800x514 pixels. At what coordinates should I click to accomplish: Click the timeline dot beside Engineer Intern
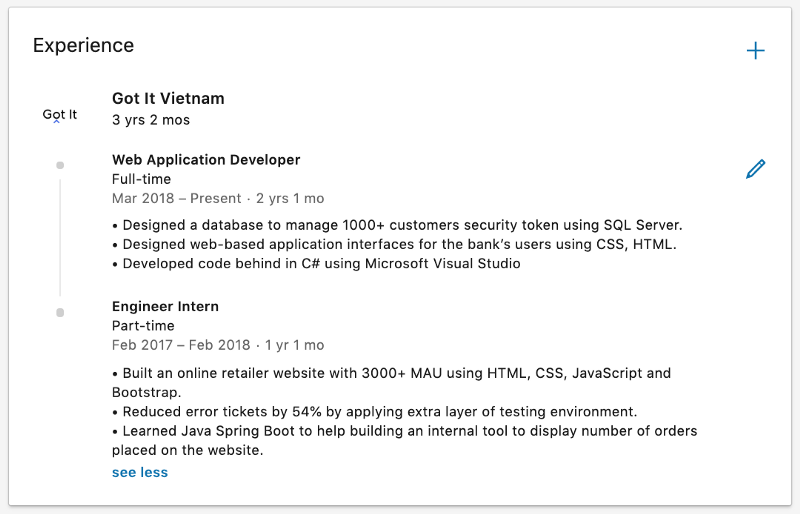60,312
